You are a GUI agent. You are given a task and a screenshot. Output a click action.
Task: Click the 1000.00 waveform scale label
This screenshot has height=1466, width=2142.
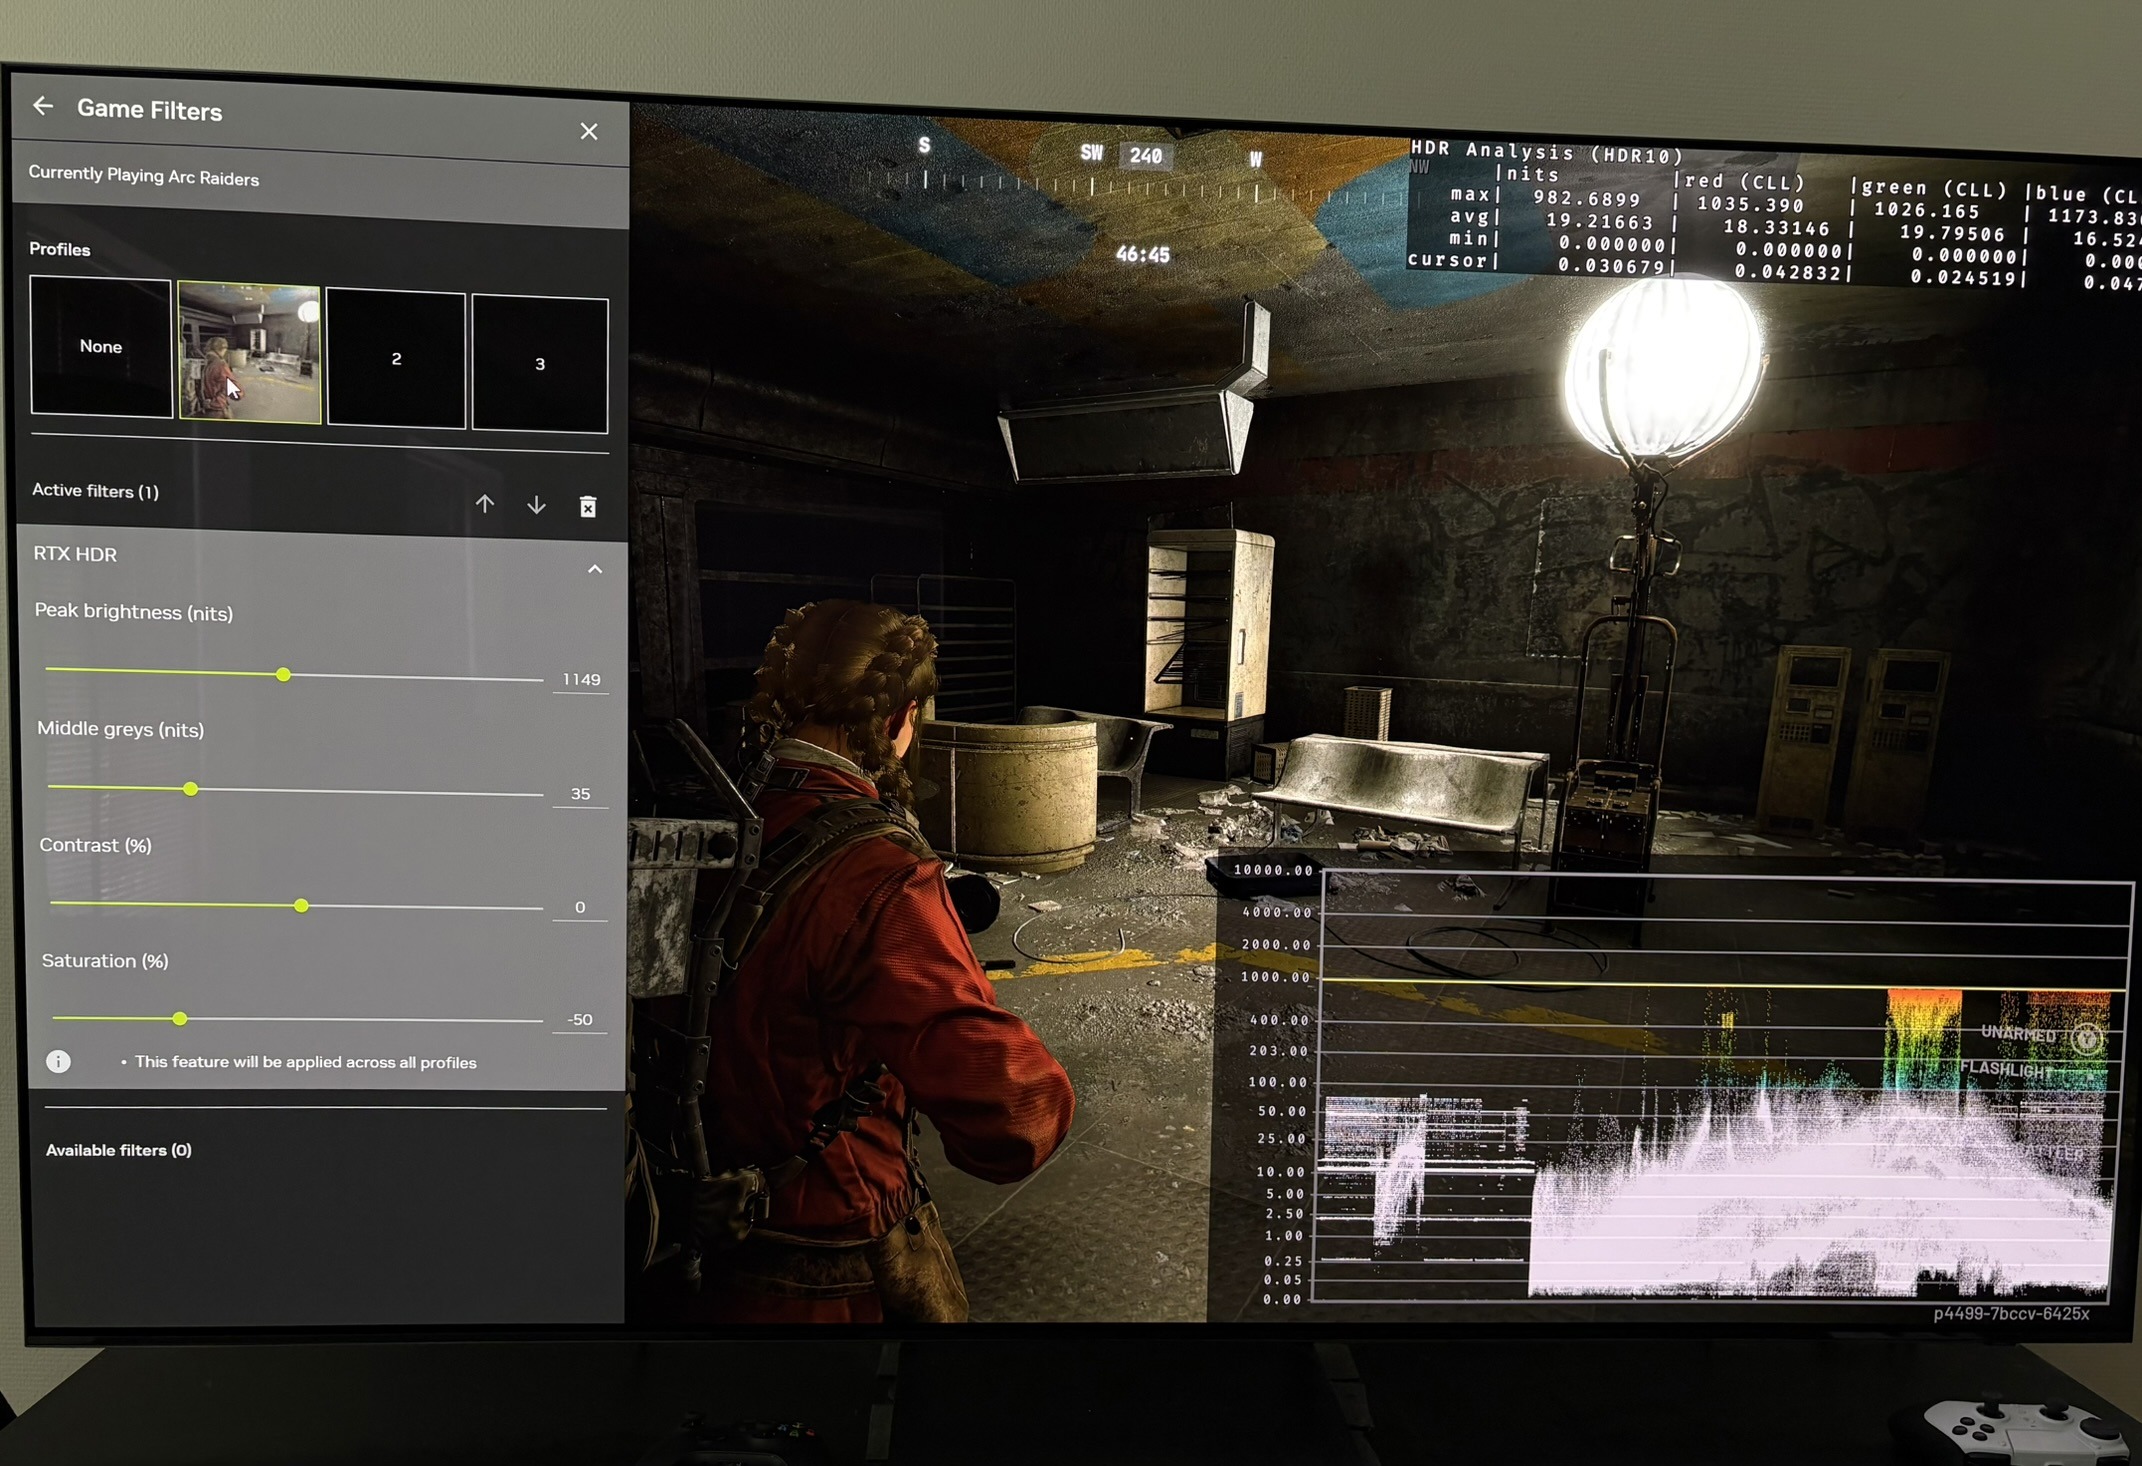[1275, 977]
